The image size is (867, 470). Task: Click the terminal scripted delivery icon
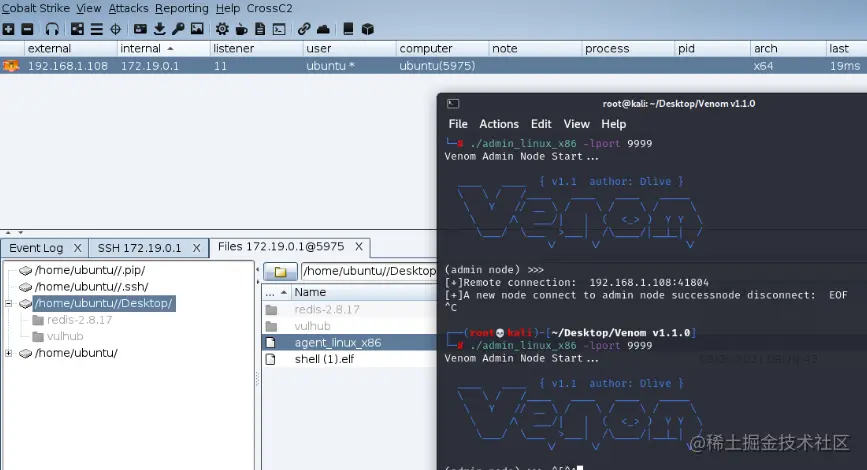[x=279, y=29]
